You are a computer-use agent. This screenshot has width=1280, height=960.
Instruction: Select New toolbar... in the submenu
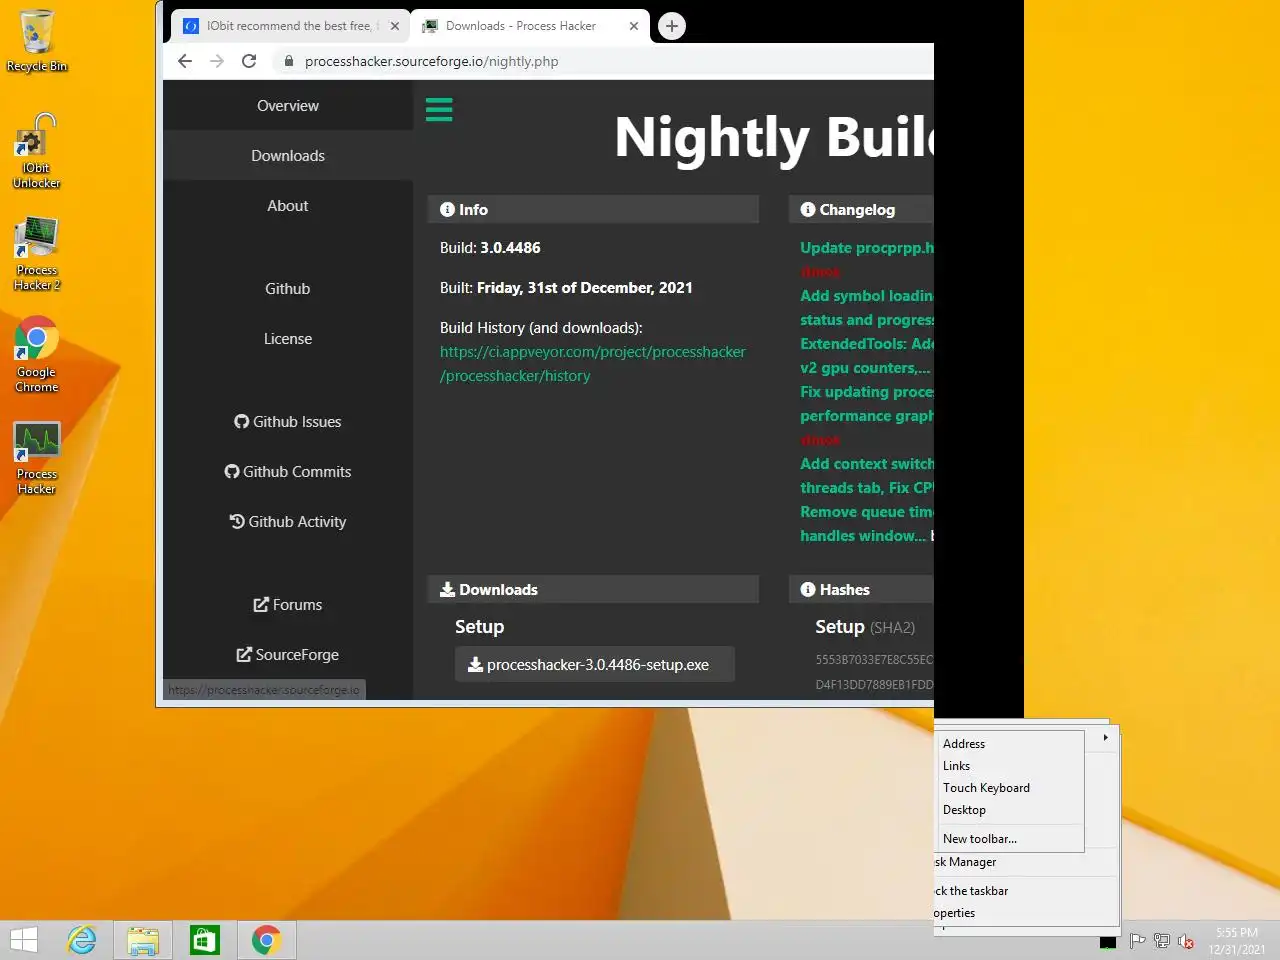1010,838
